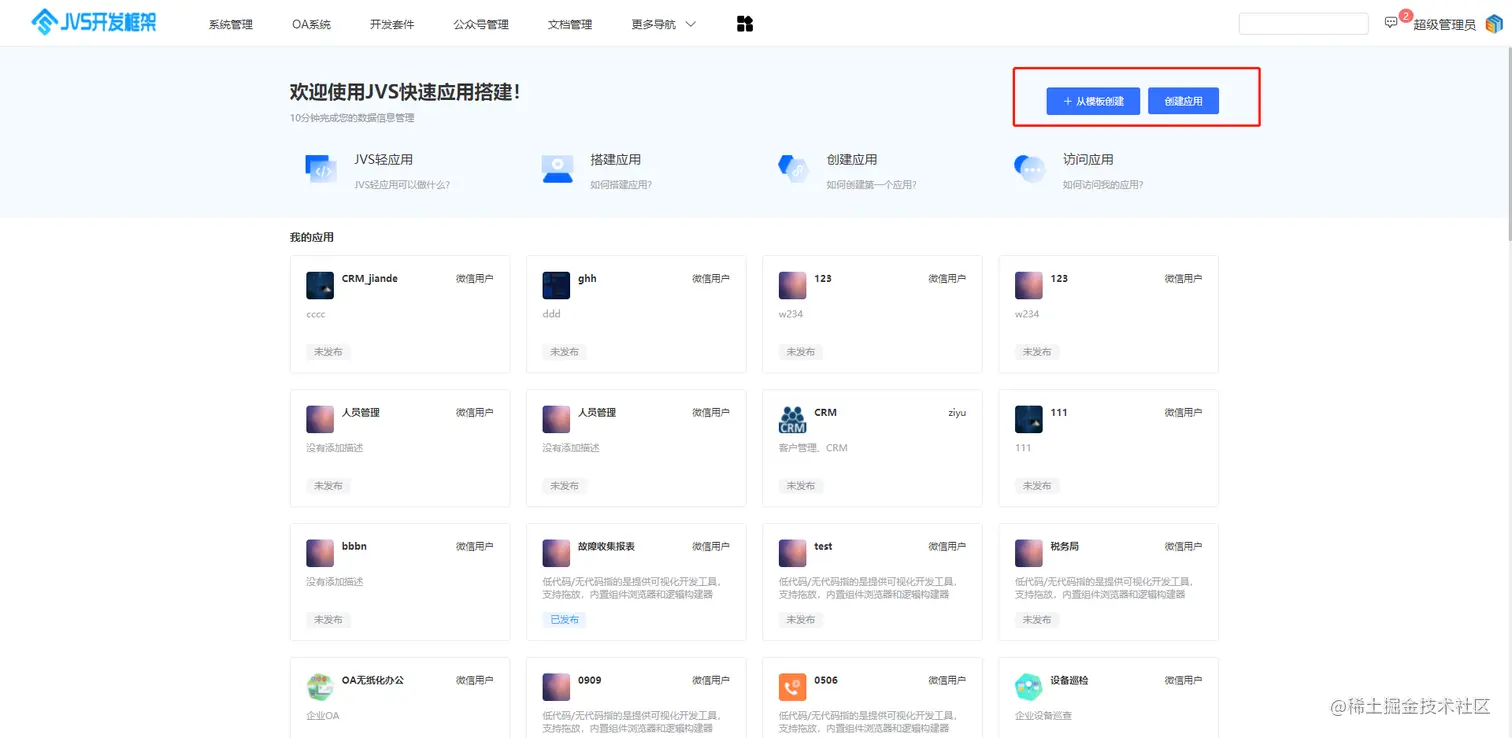Open the ghh application title
The height and width of the screenshot is (738, 1512).
tap(587, 278)
